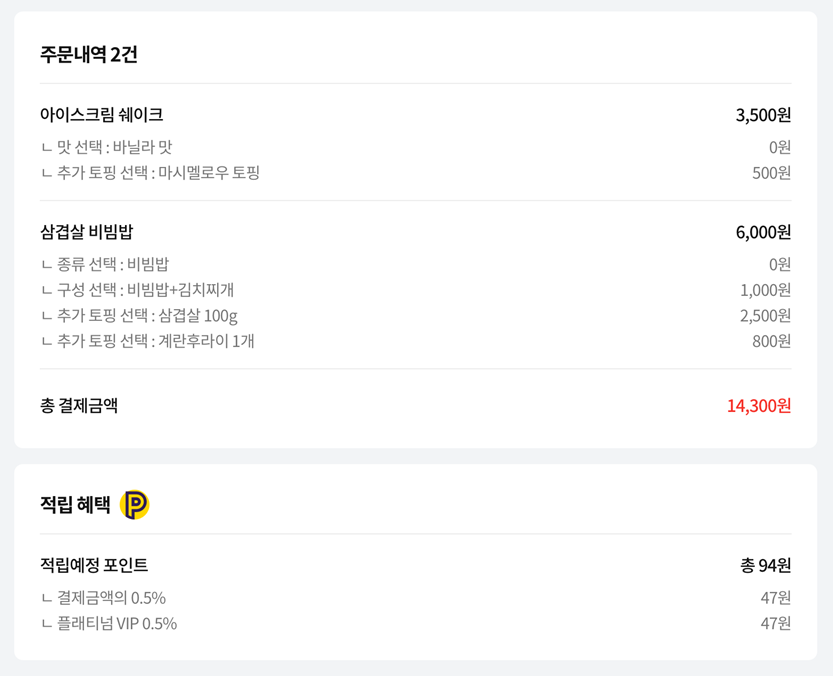This screenshot has width=833, height=676.
Task: Click the 적립 혜택 section heading
Action: (x=75, y=504)
